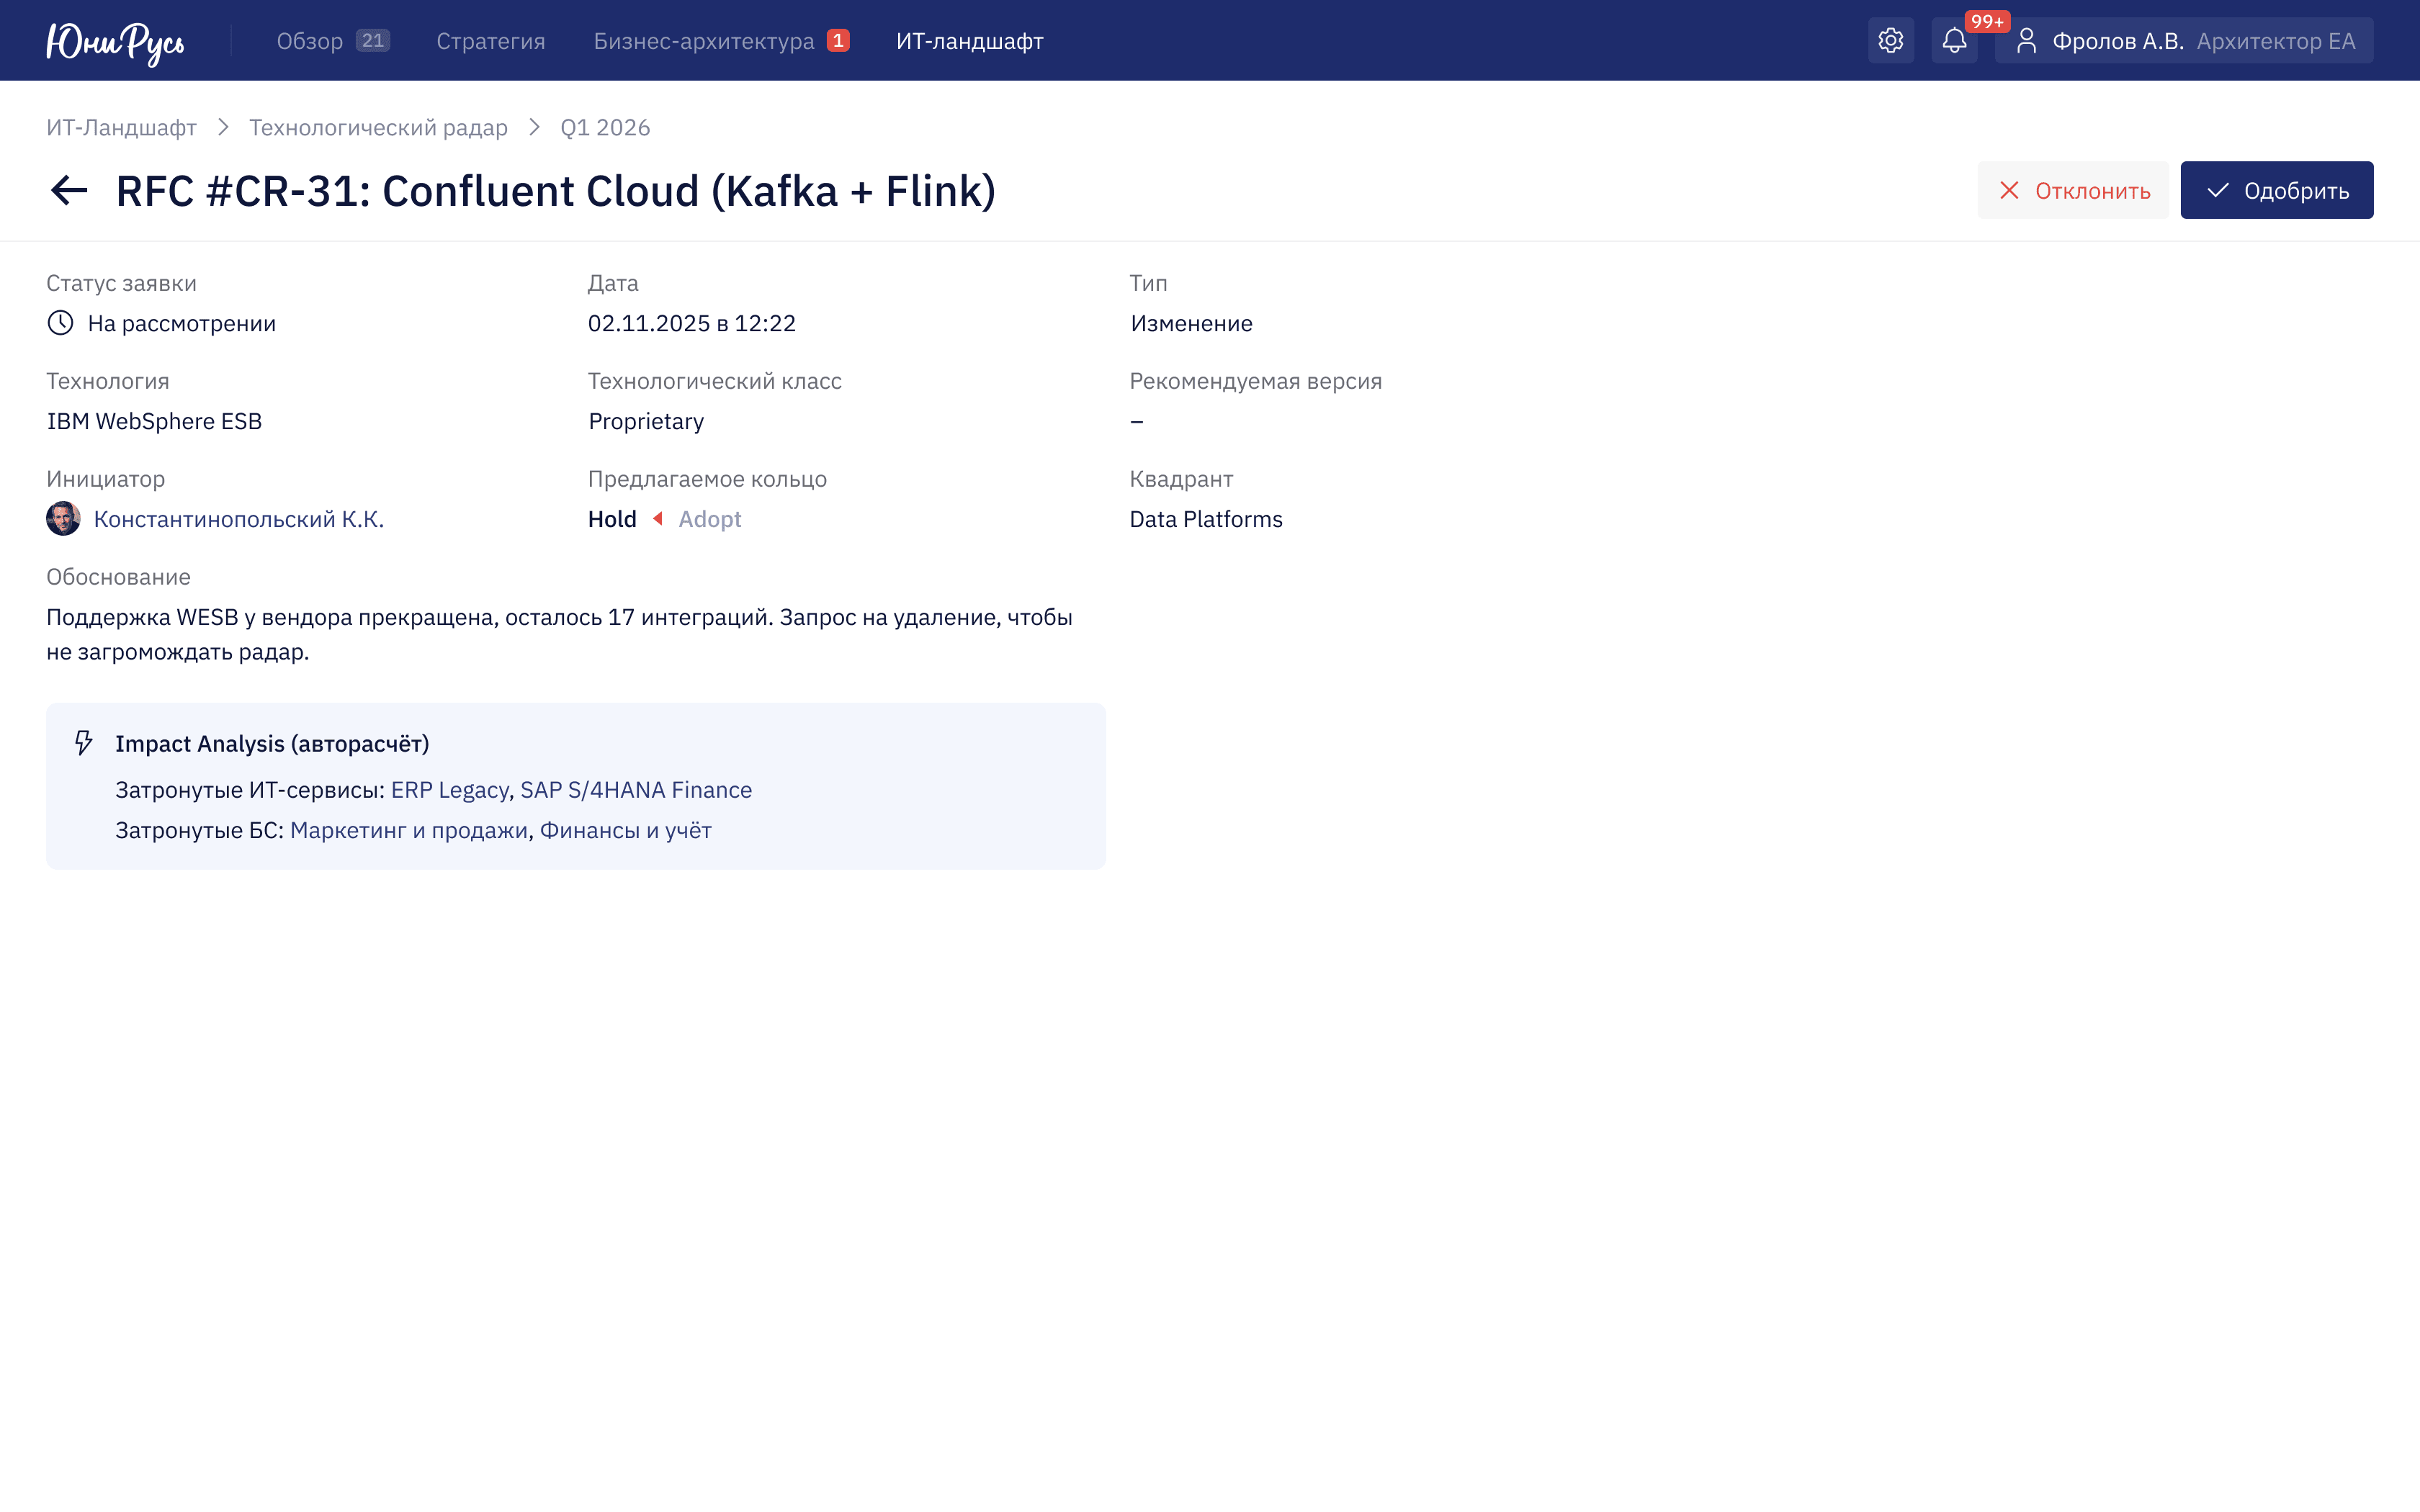2420x1512 pixels.
Task: Click the back arrow next to RFC title
Action: point(69,190)
